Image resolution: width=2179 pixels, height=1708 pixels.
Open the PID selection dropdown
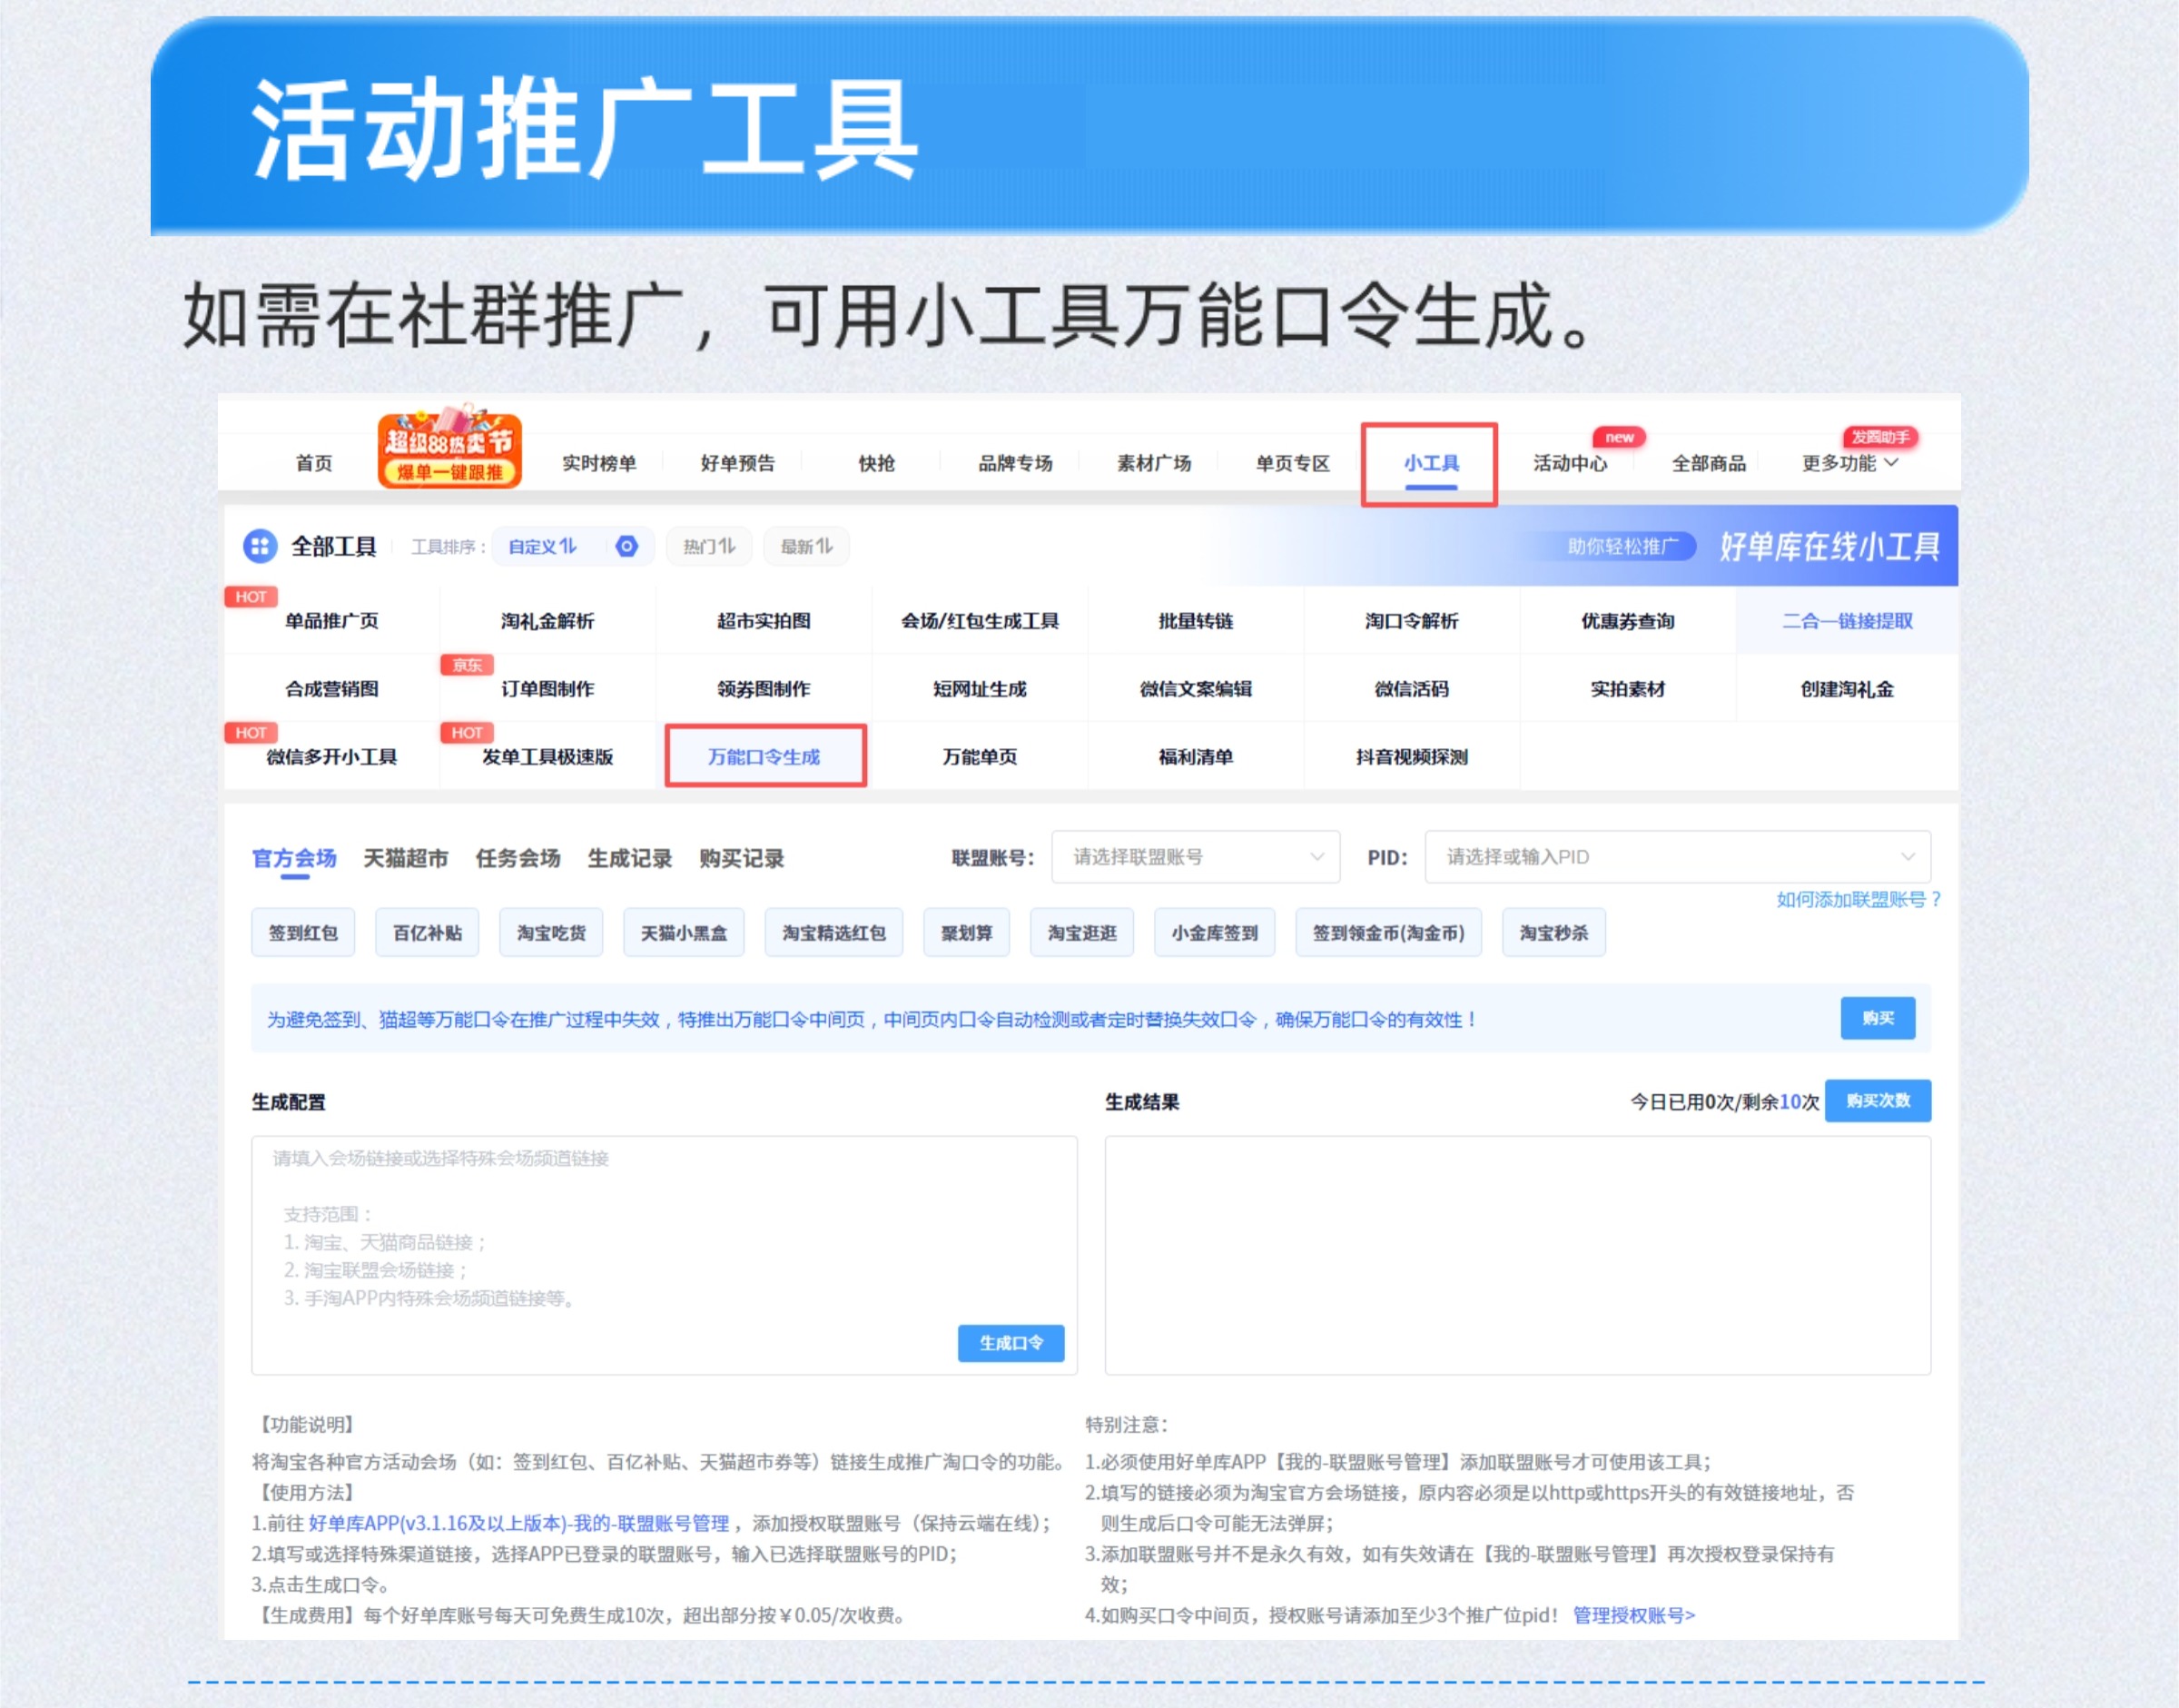tap(1677, 857)
